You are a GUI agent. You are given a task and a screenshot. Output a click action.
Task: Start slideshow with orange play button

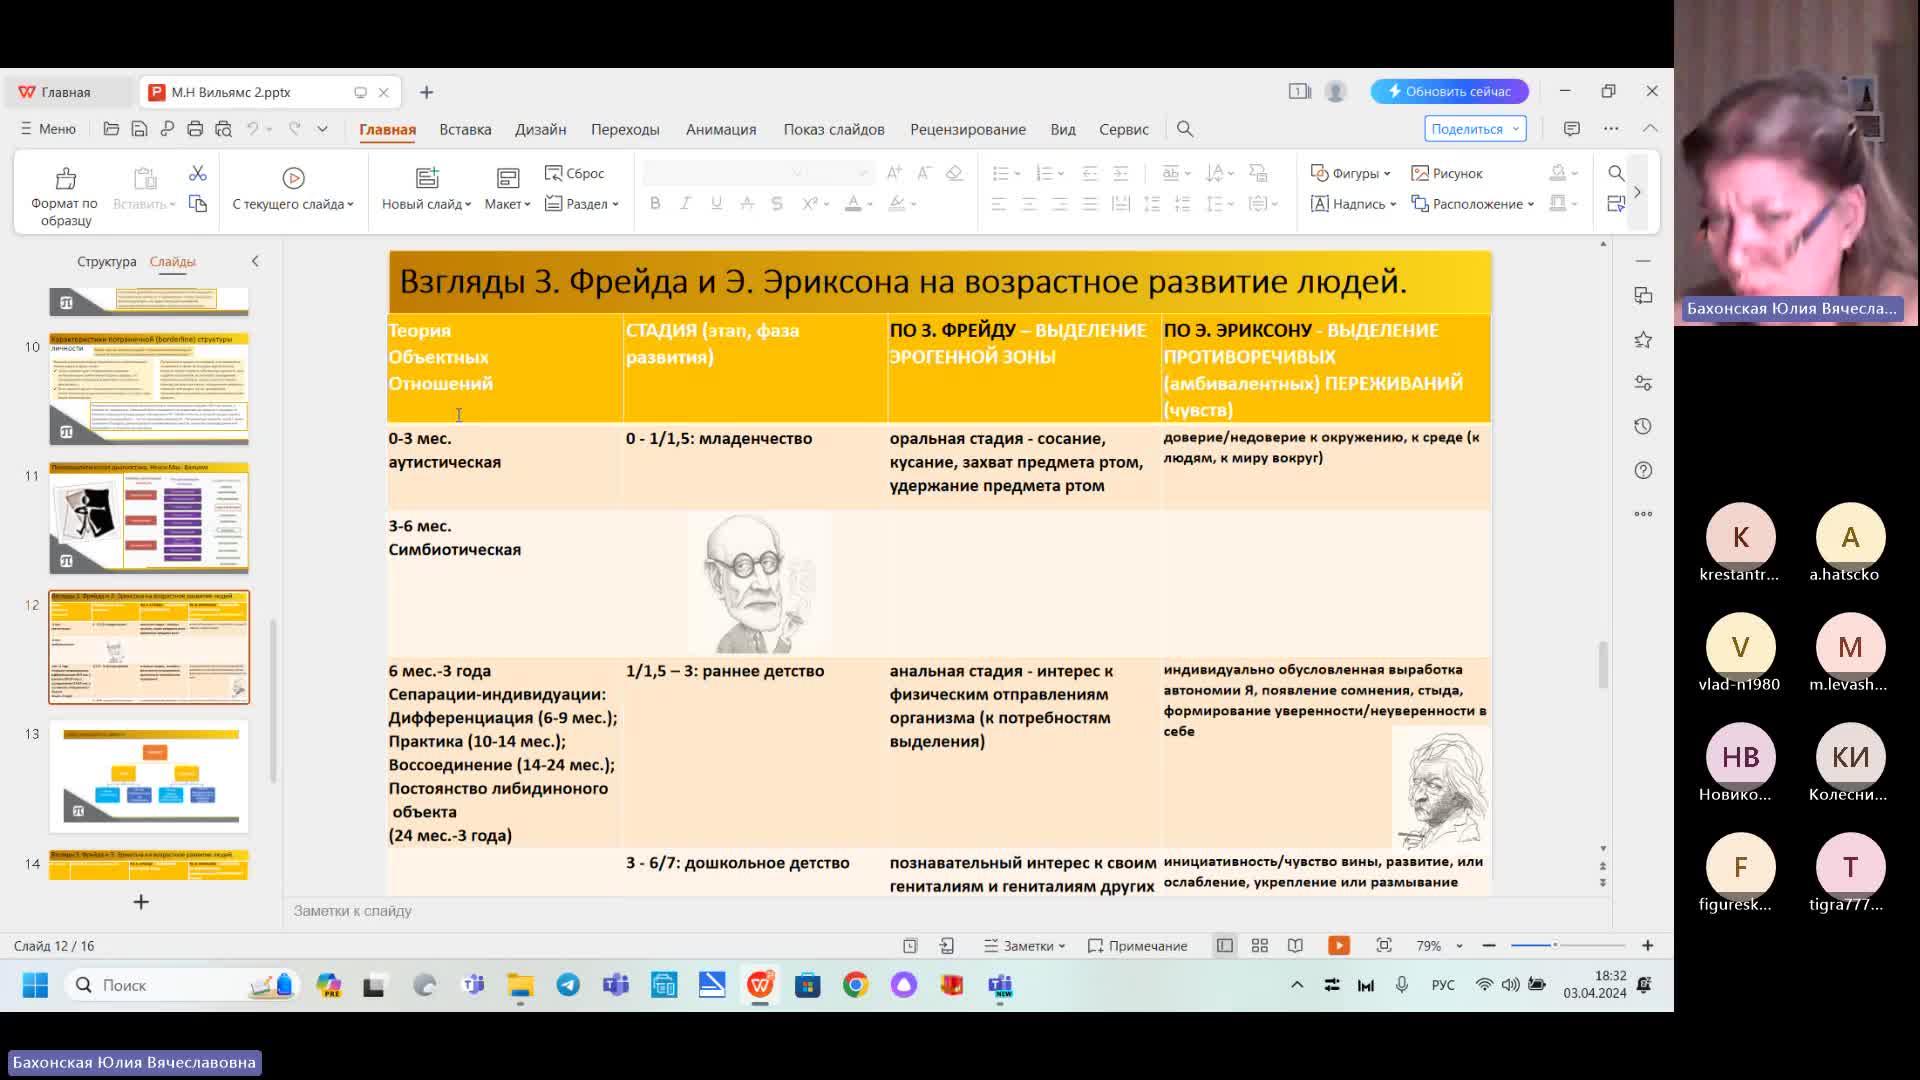point(1339,946)
